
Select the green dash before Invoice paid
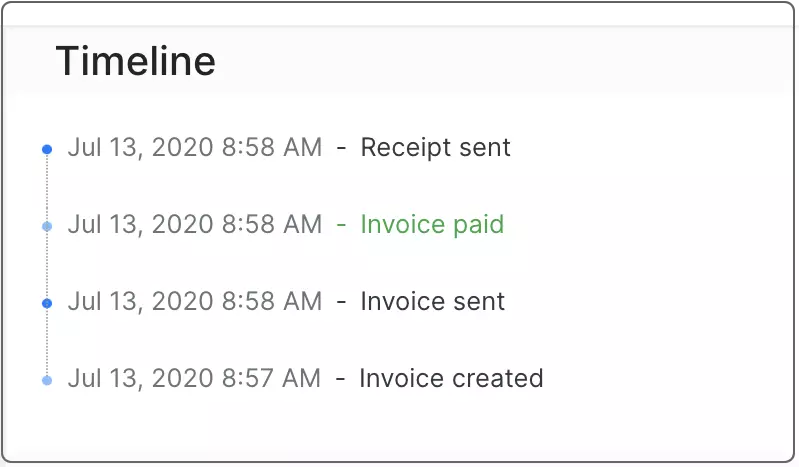(x=341, y=225)
